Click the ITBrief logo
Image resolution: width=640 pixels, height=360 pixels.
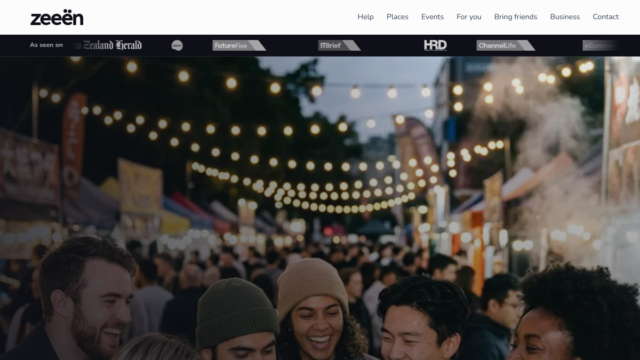[339, 45]
